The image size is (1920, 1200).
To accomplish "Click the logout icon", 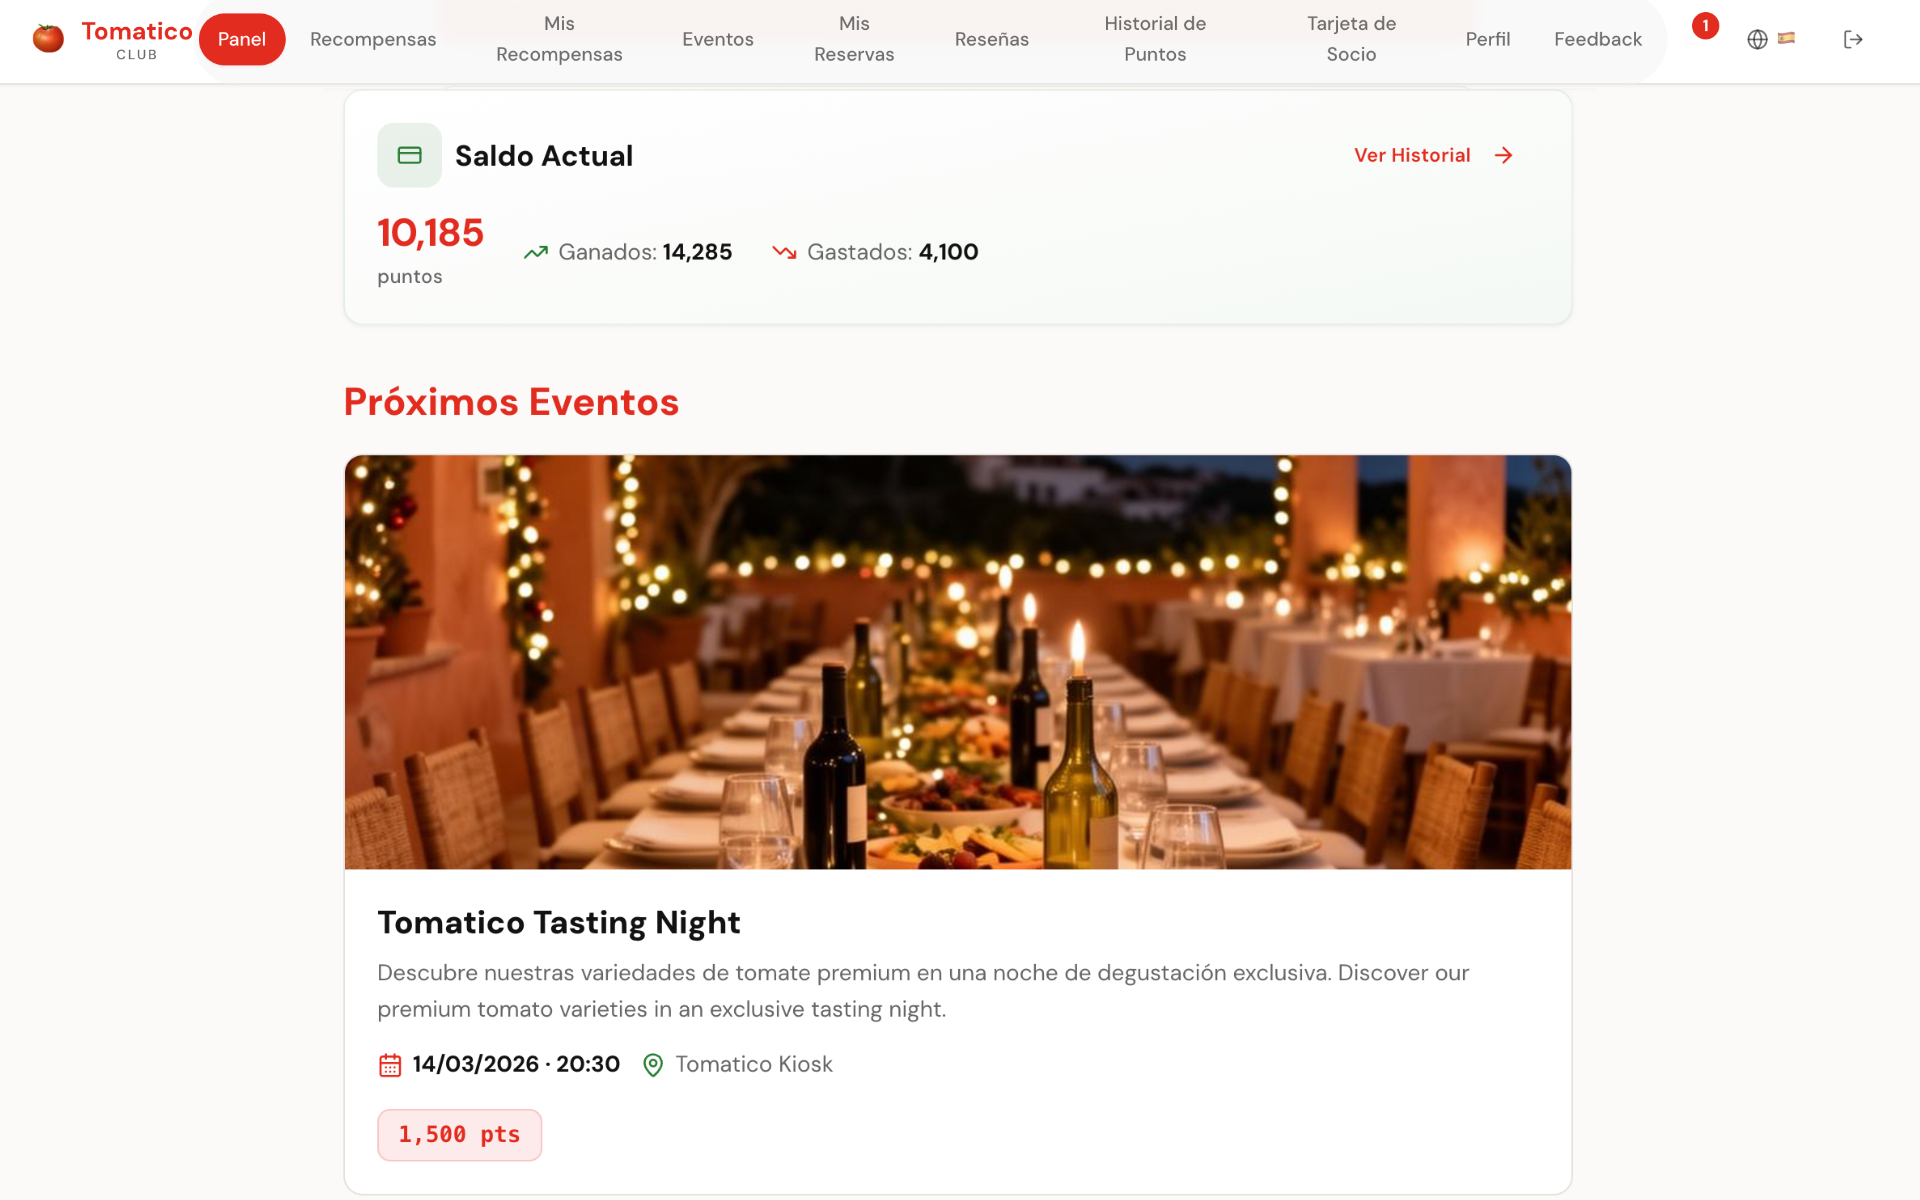I will (1853, 39).
